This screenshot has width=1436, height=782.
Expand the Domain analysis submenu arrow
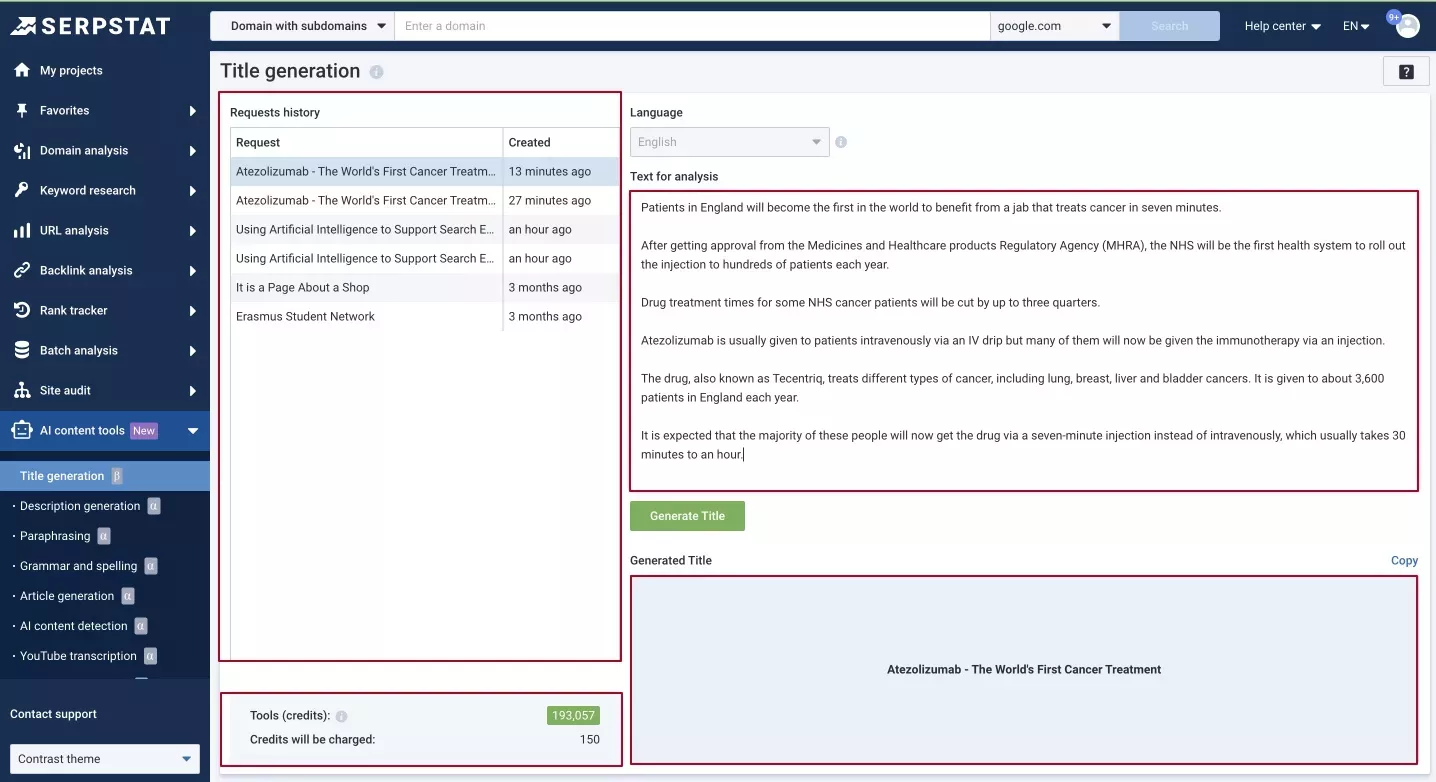pyautogui.click(x=192, y=151)
